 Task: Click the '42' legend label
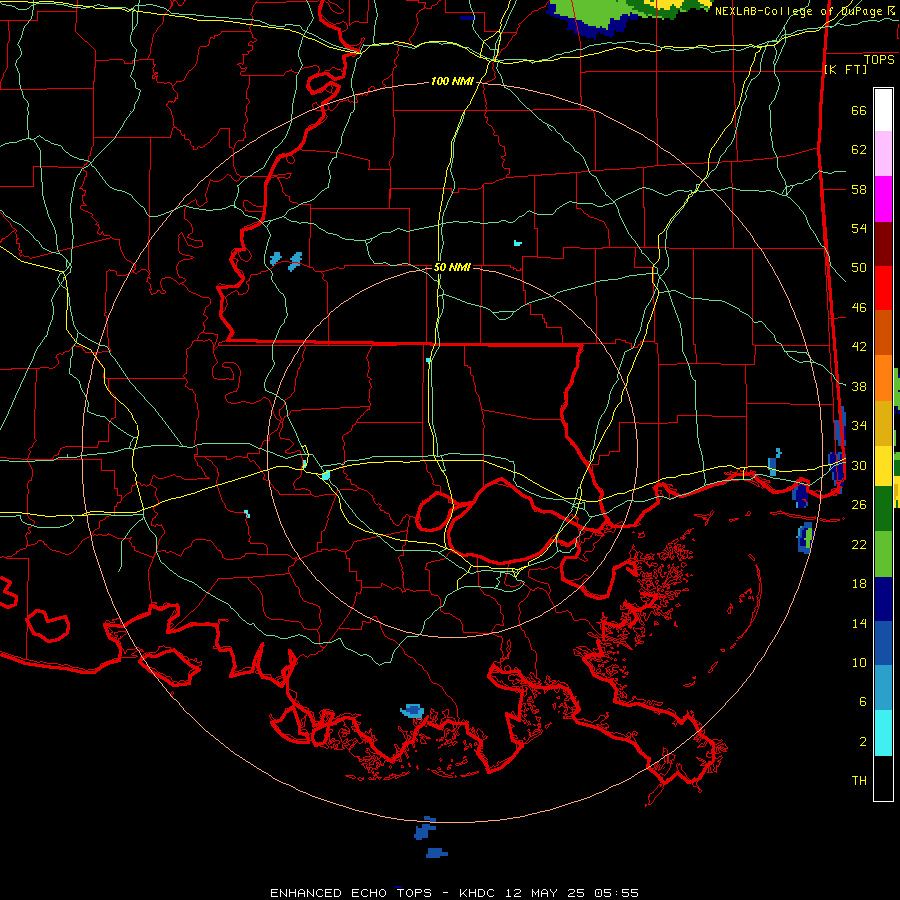click(859, 347)
